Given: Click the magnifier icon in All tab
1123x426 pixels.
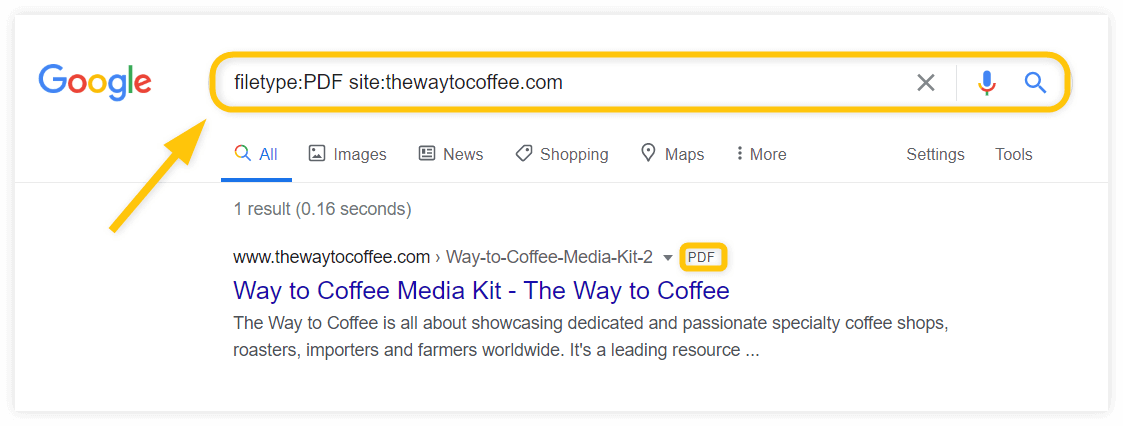Looking at the screenshot, I should point(243,153).
